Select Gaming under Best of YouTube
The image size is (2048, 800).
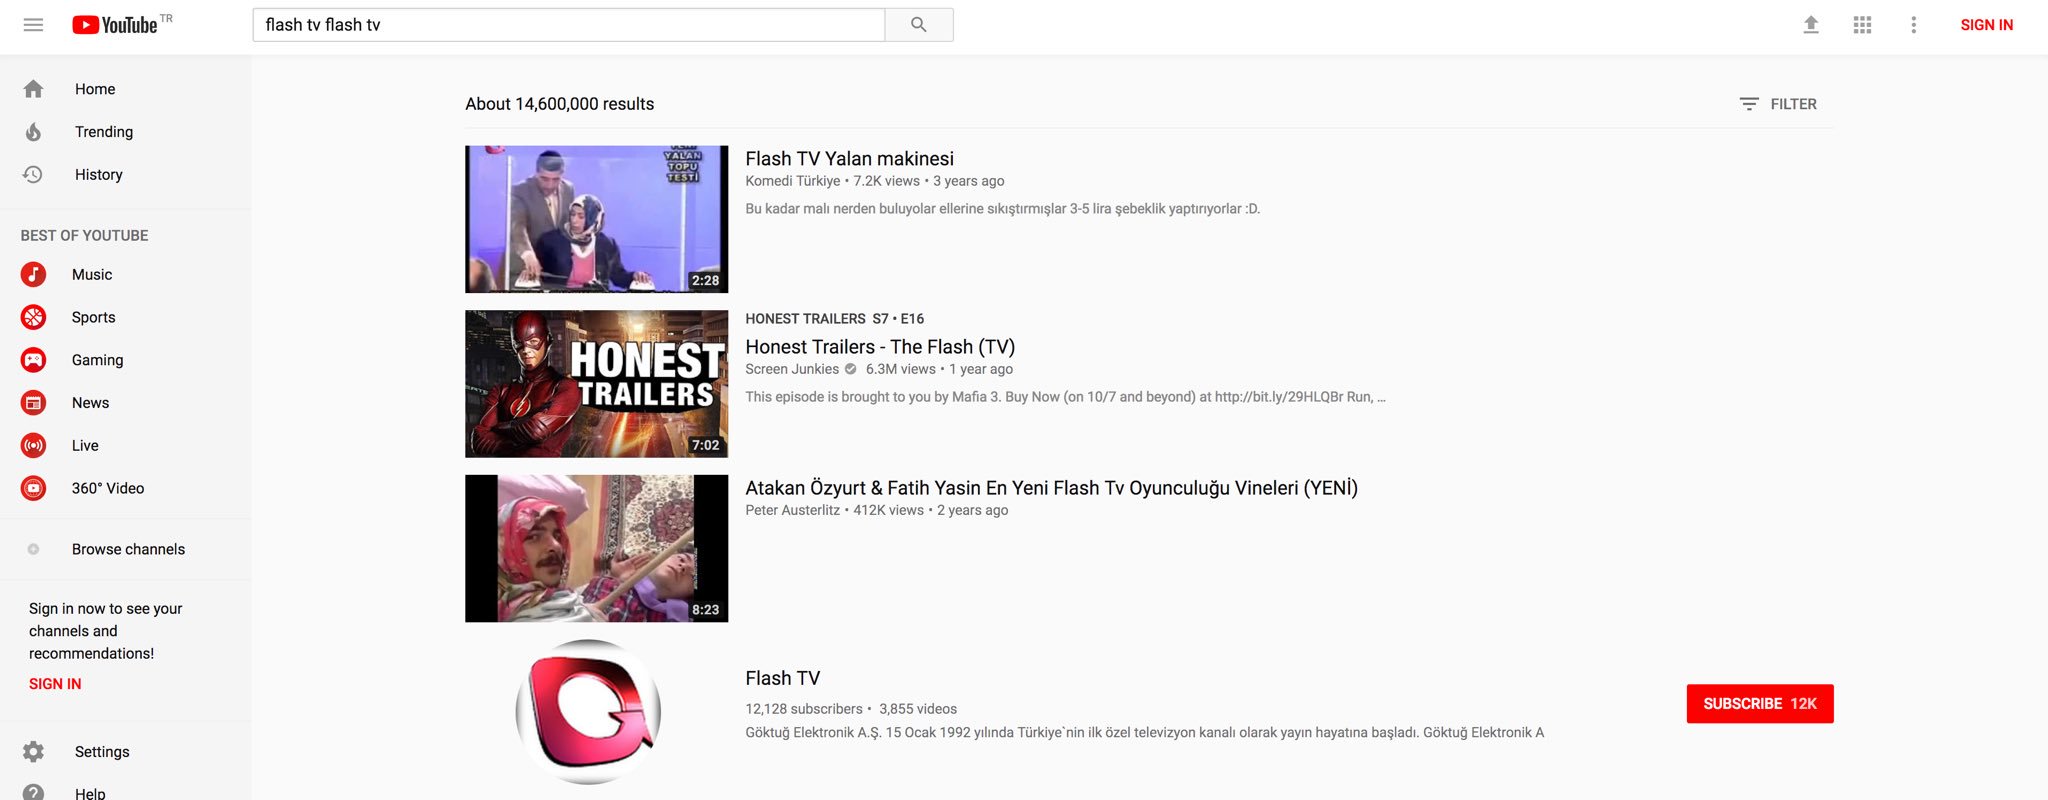click(x=98, y=360)
